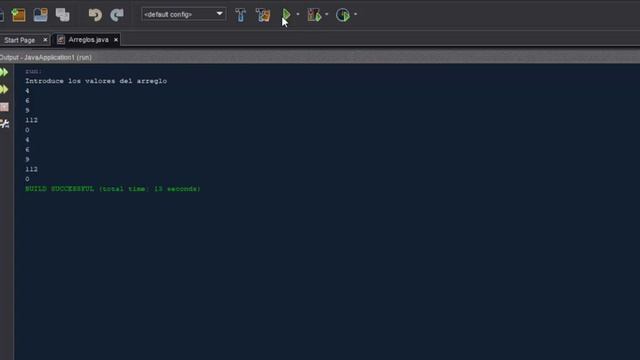Click the Build Project hammer icon
This screenshot has height=360, width=640.
coord(240,15)
